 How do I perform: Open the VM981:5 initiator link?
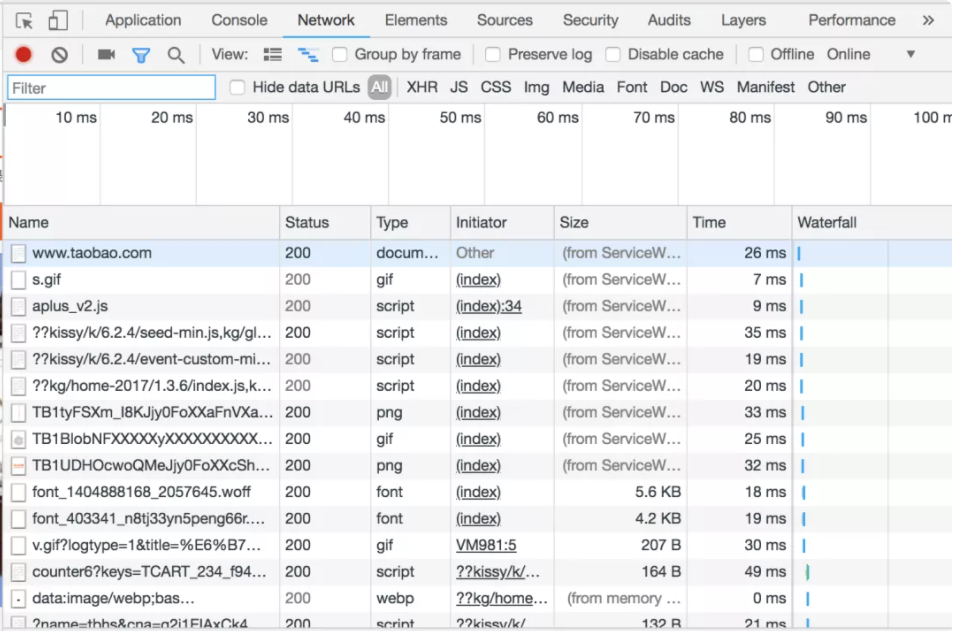486,545
